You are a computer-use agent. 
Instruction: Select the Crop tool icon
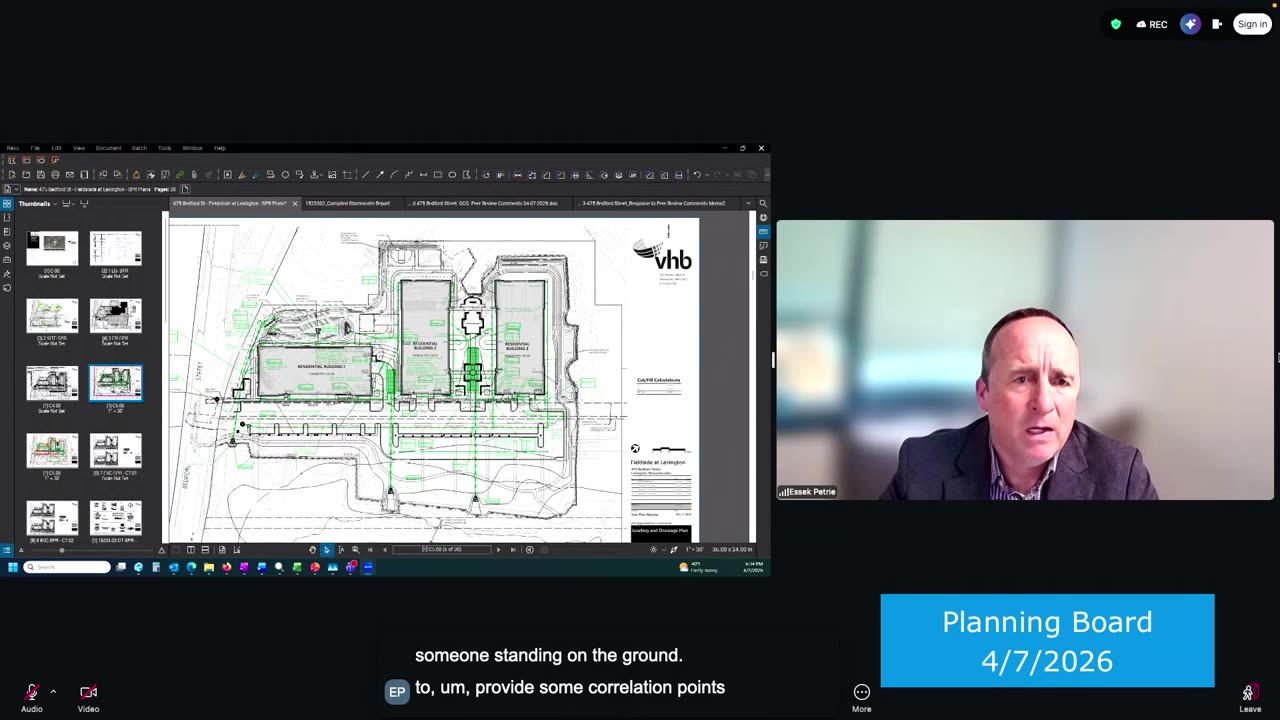347,175
